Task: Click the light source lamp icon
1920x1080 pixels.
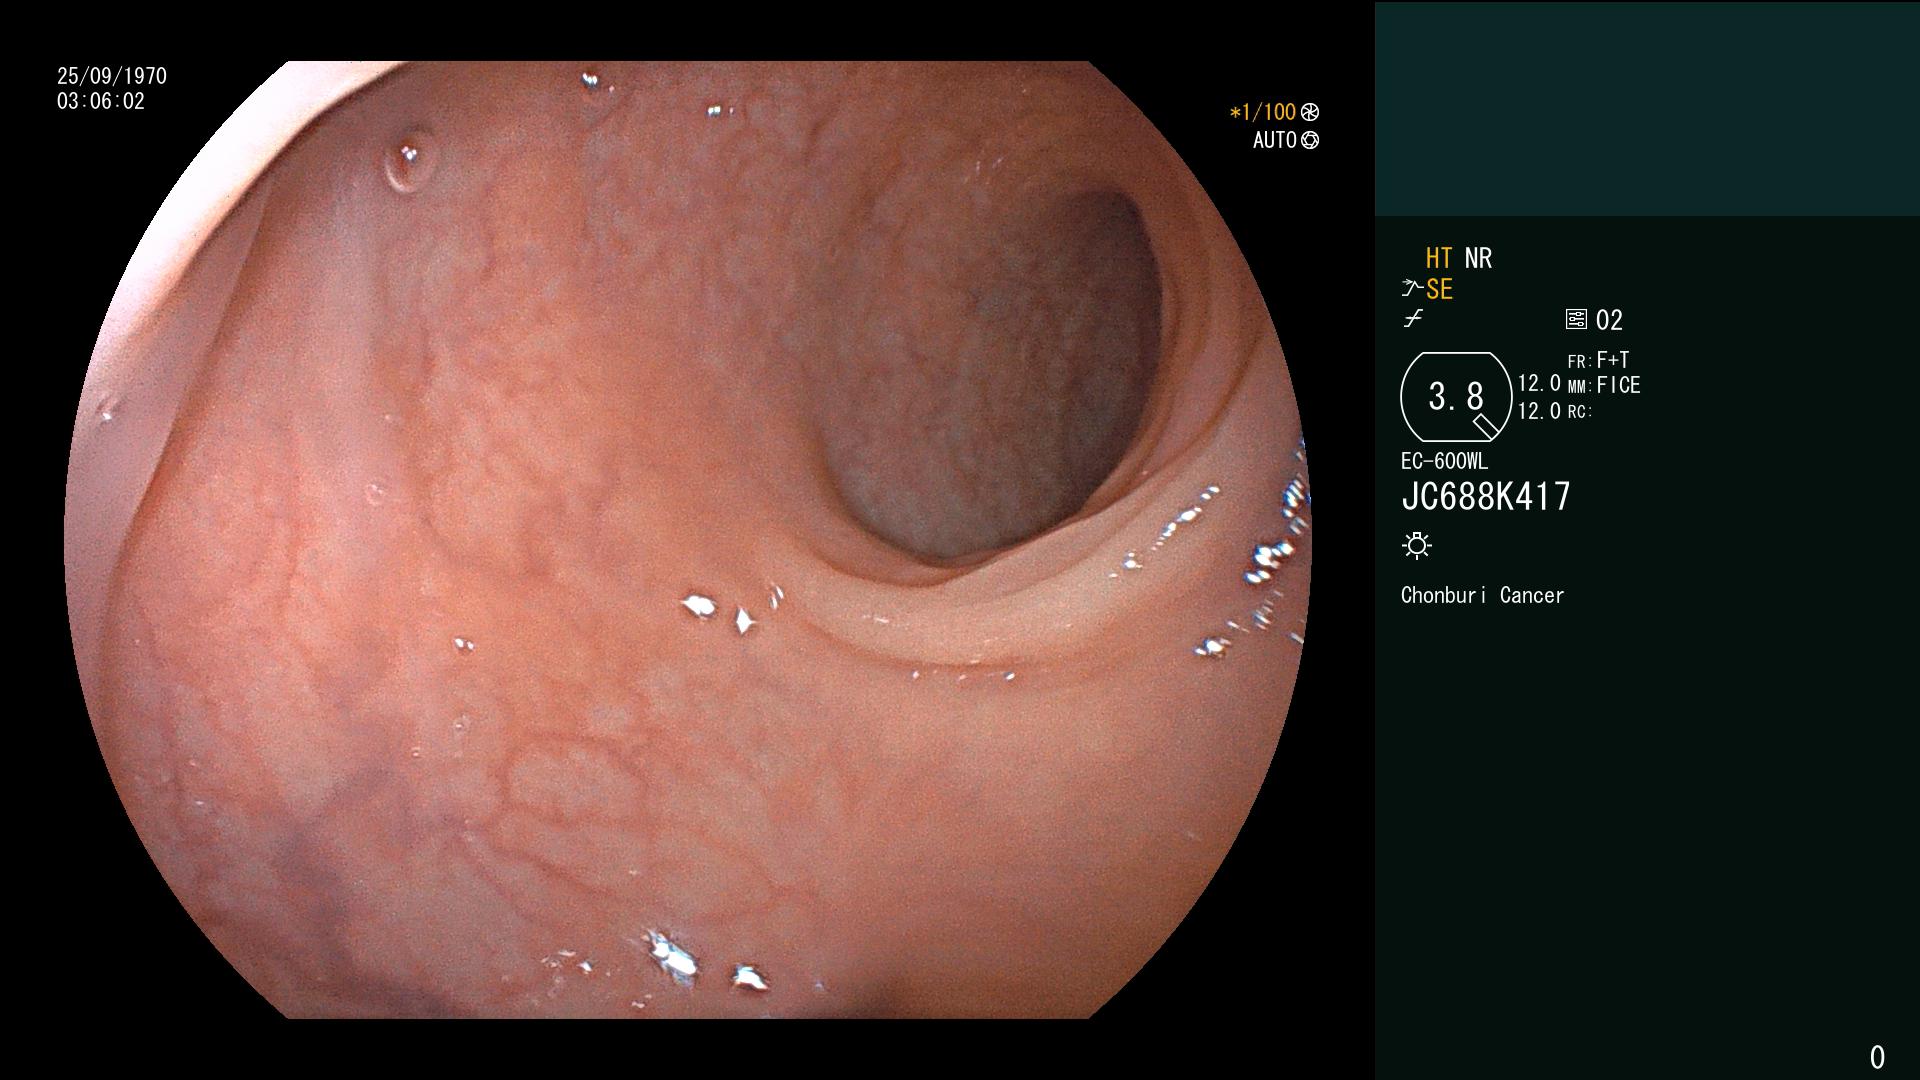Action: 1417,545
